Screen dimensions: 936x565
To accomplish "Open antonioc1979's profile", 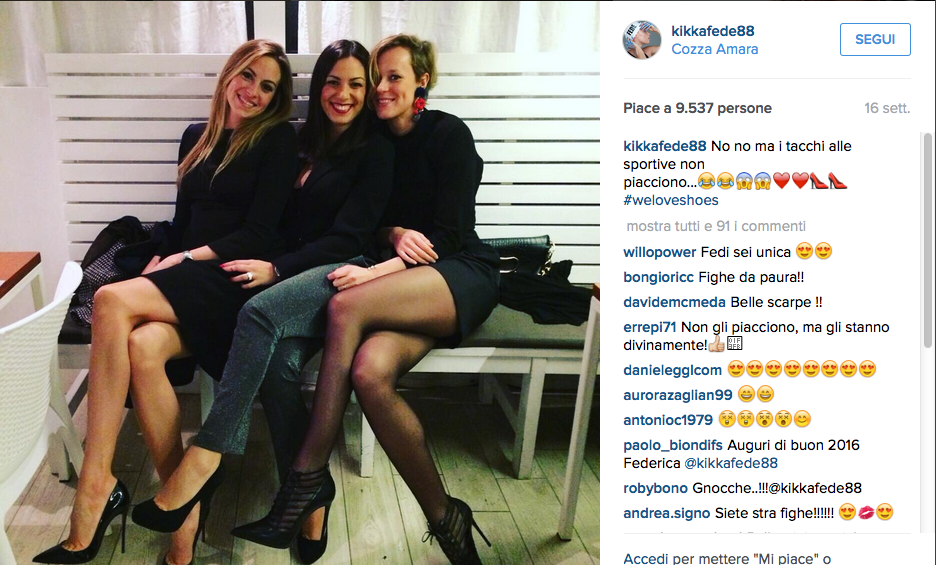I will (x=668, y=420).
